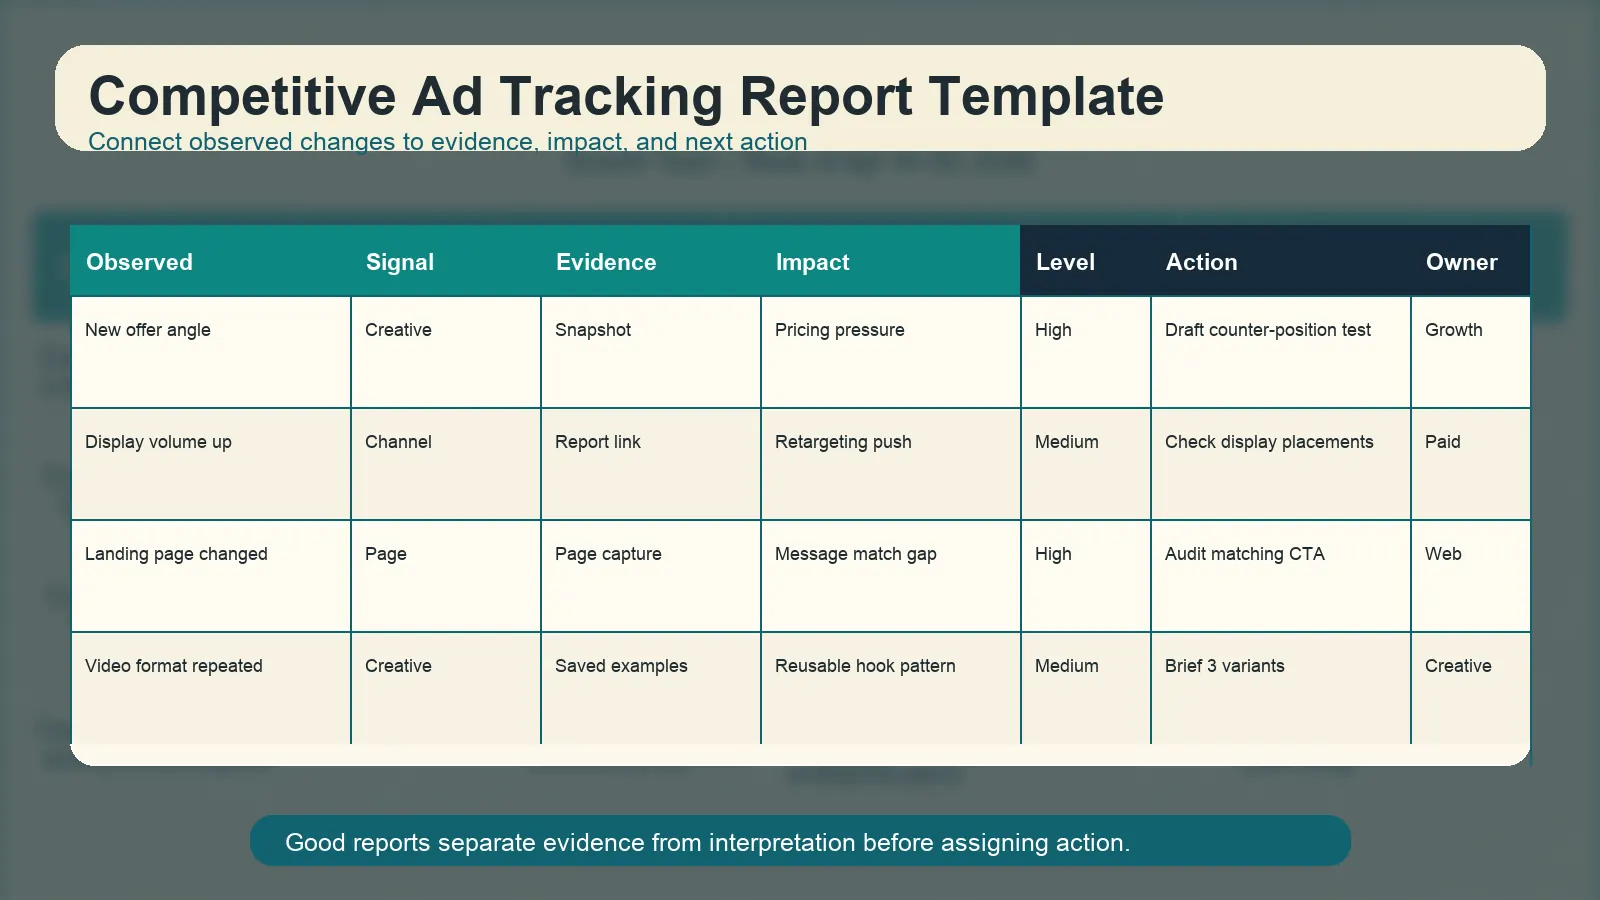Image resolution: width=1600 pixels, height=900 pixels.
Task: Click the Brief 3 variants action cell
Action: [1224, 666]
